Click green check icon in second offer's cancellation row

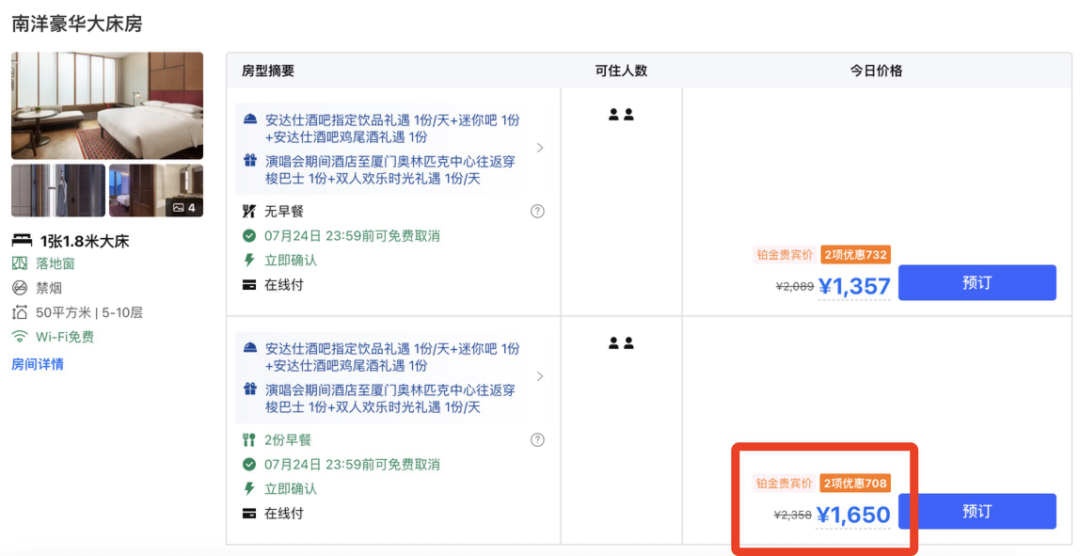[x=249, y=464]
